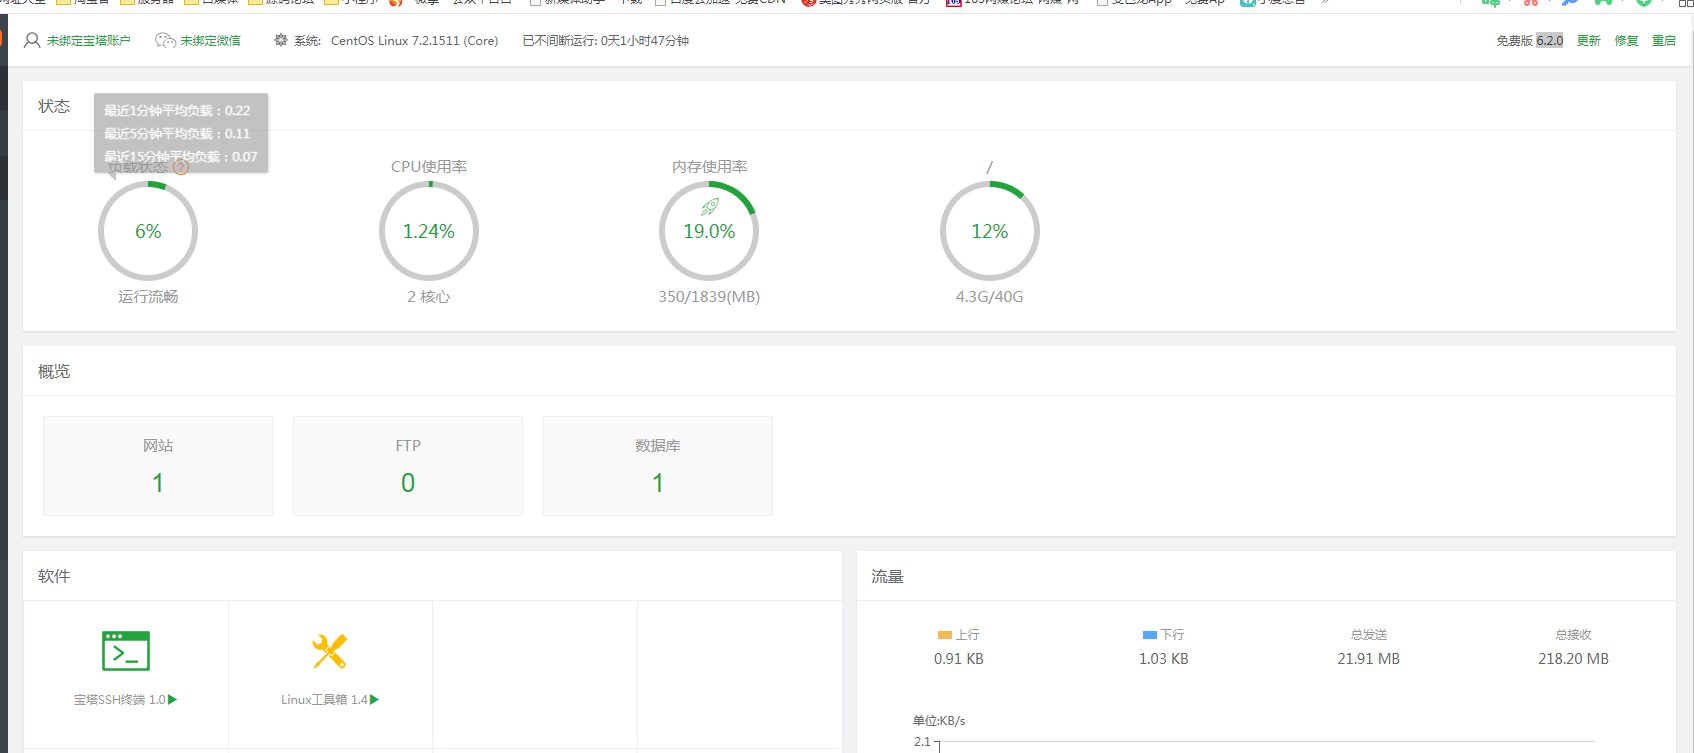Click the 12% disk usage gauge

pos(990,231)
